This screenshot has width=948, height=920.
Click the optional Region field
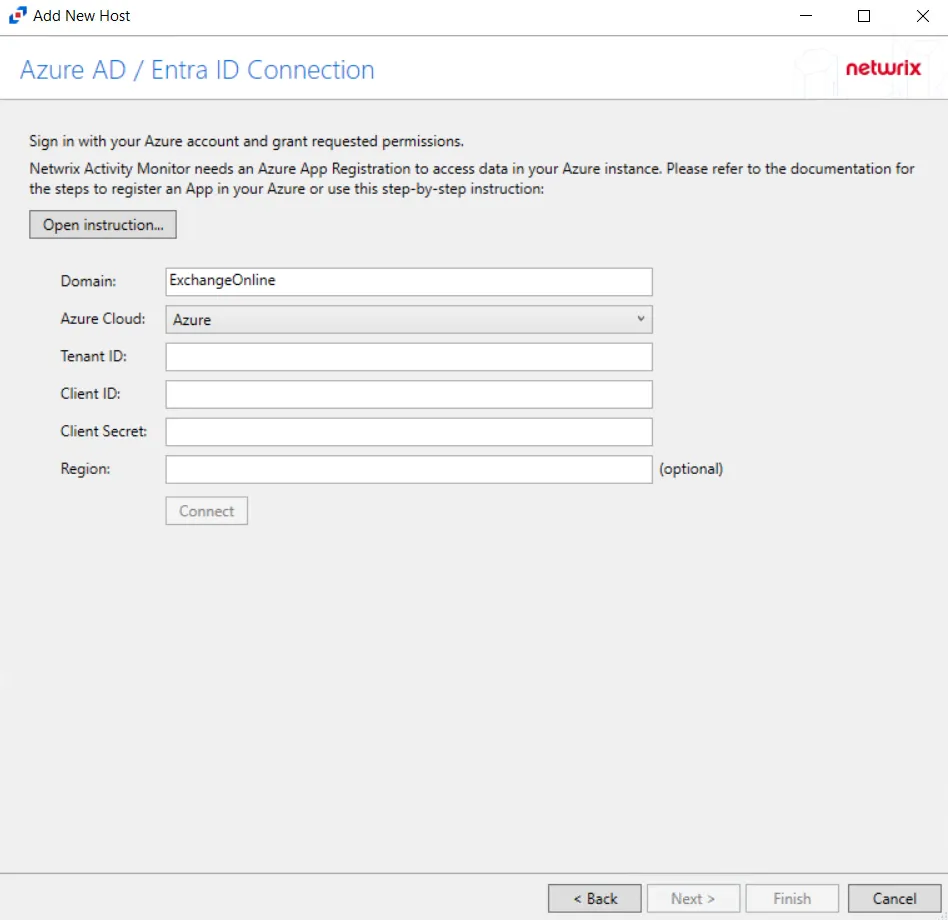[x=409, y=469]
